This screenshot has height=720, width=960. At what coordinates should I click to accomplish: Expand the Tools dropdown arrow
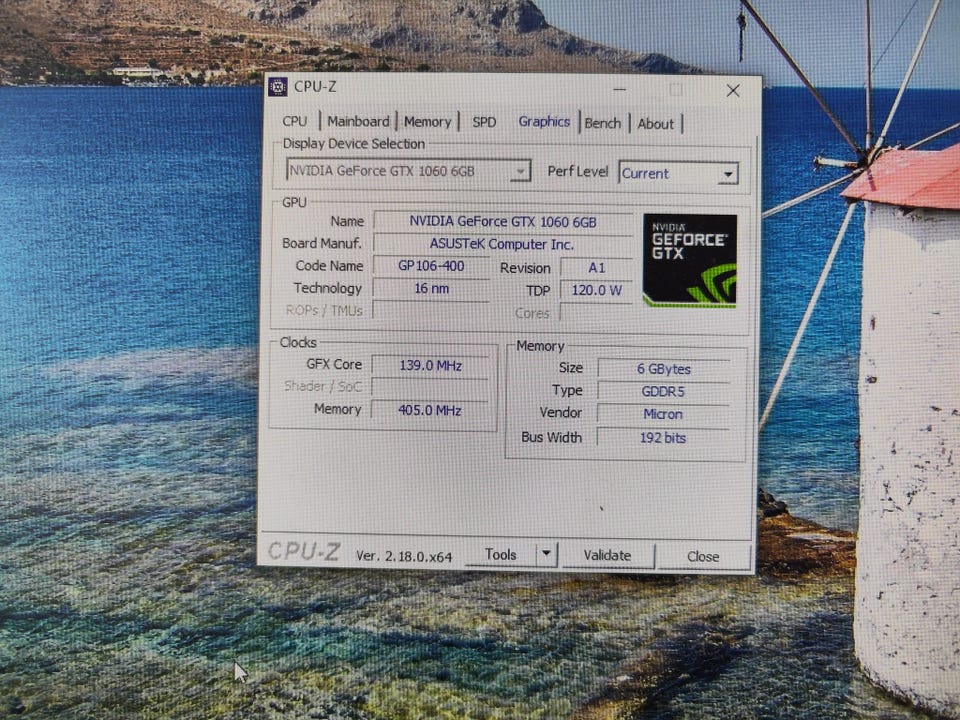tap(546, 555)
